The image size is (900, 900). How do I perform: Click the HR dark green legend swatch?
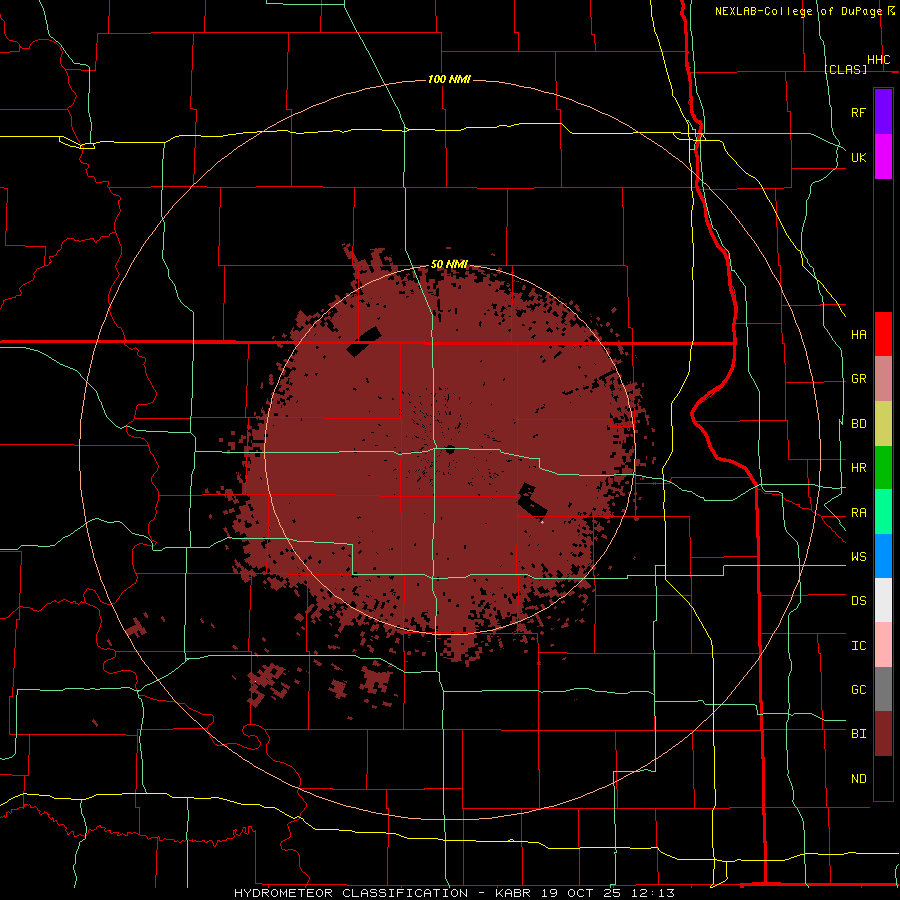pyautogui.click(x=883, y=468)
